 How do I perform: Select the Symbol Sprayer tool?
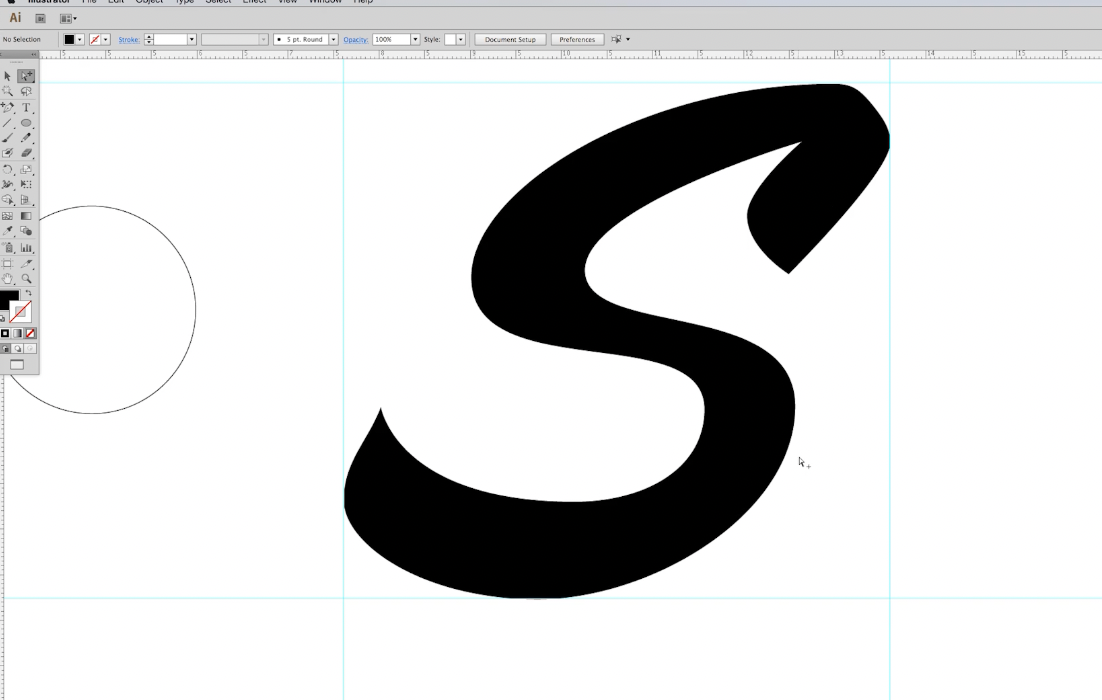click(x=8, y=248)
